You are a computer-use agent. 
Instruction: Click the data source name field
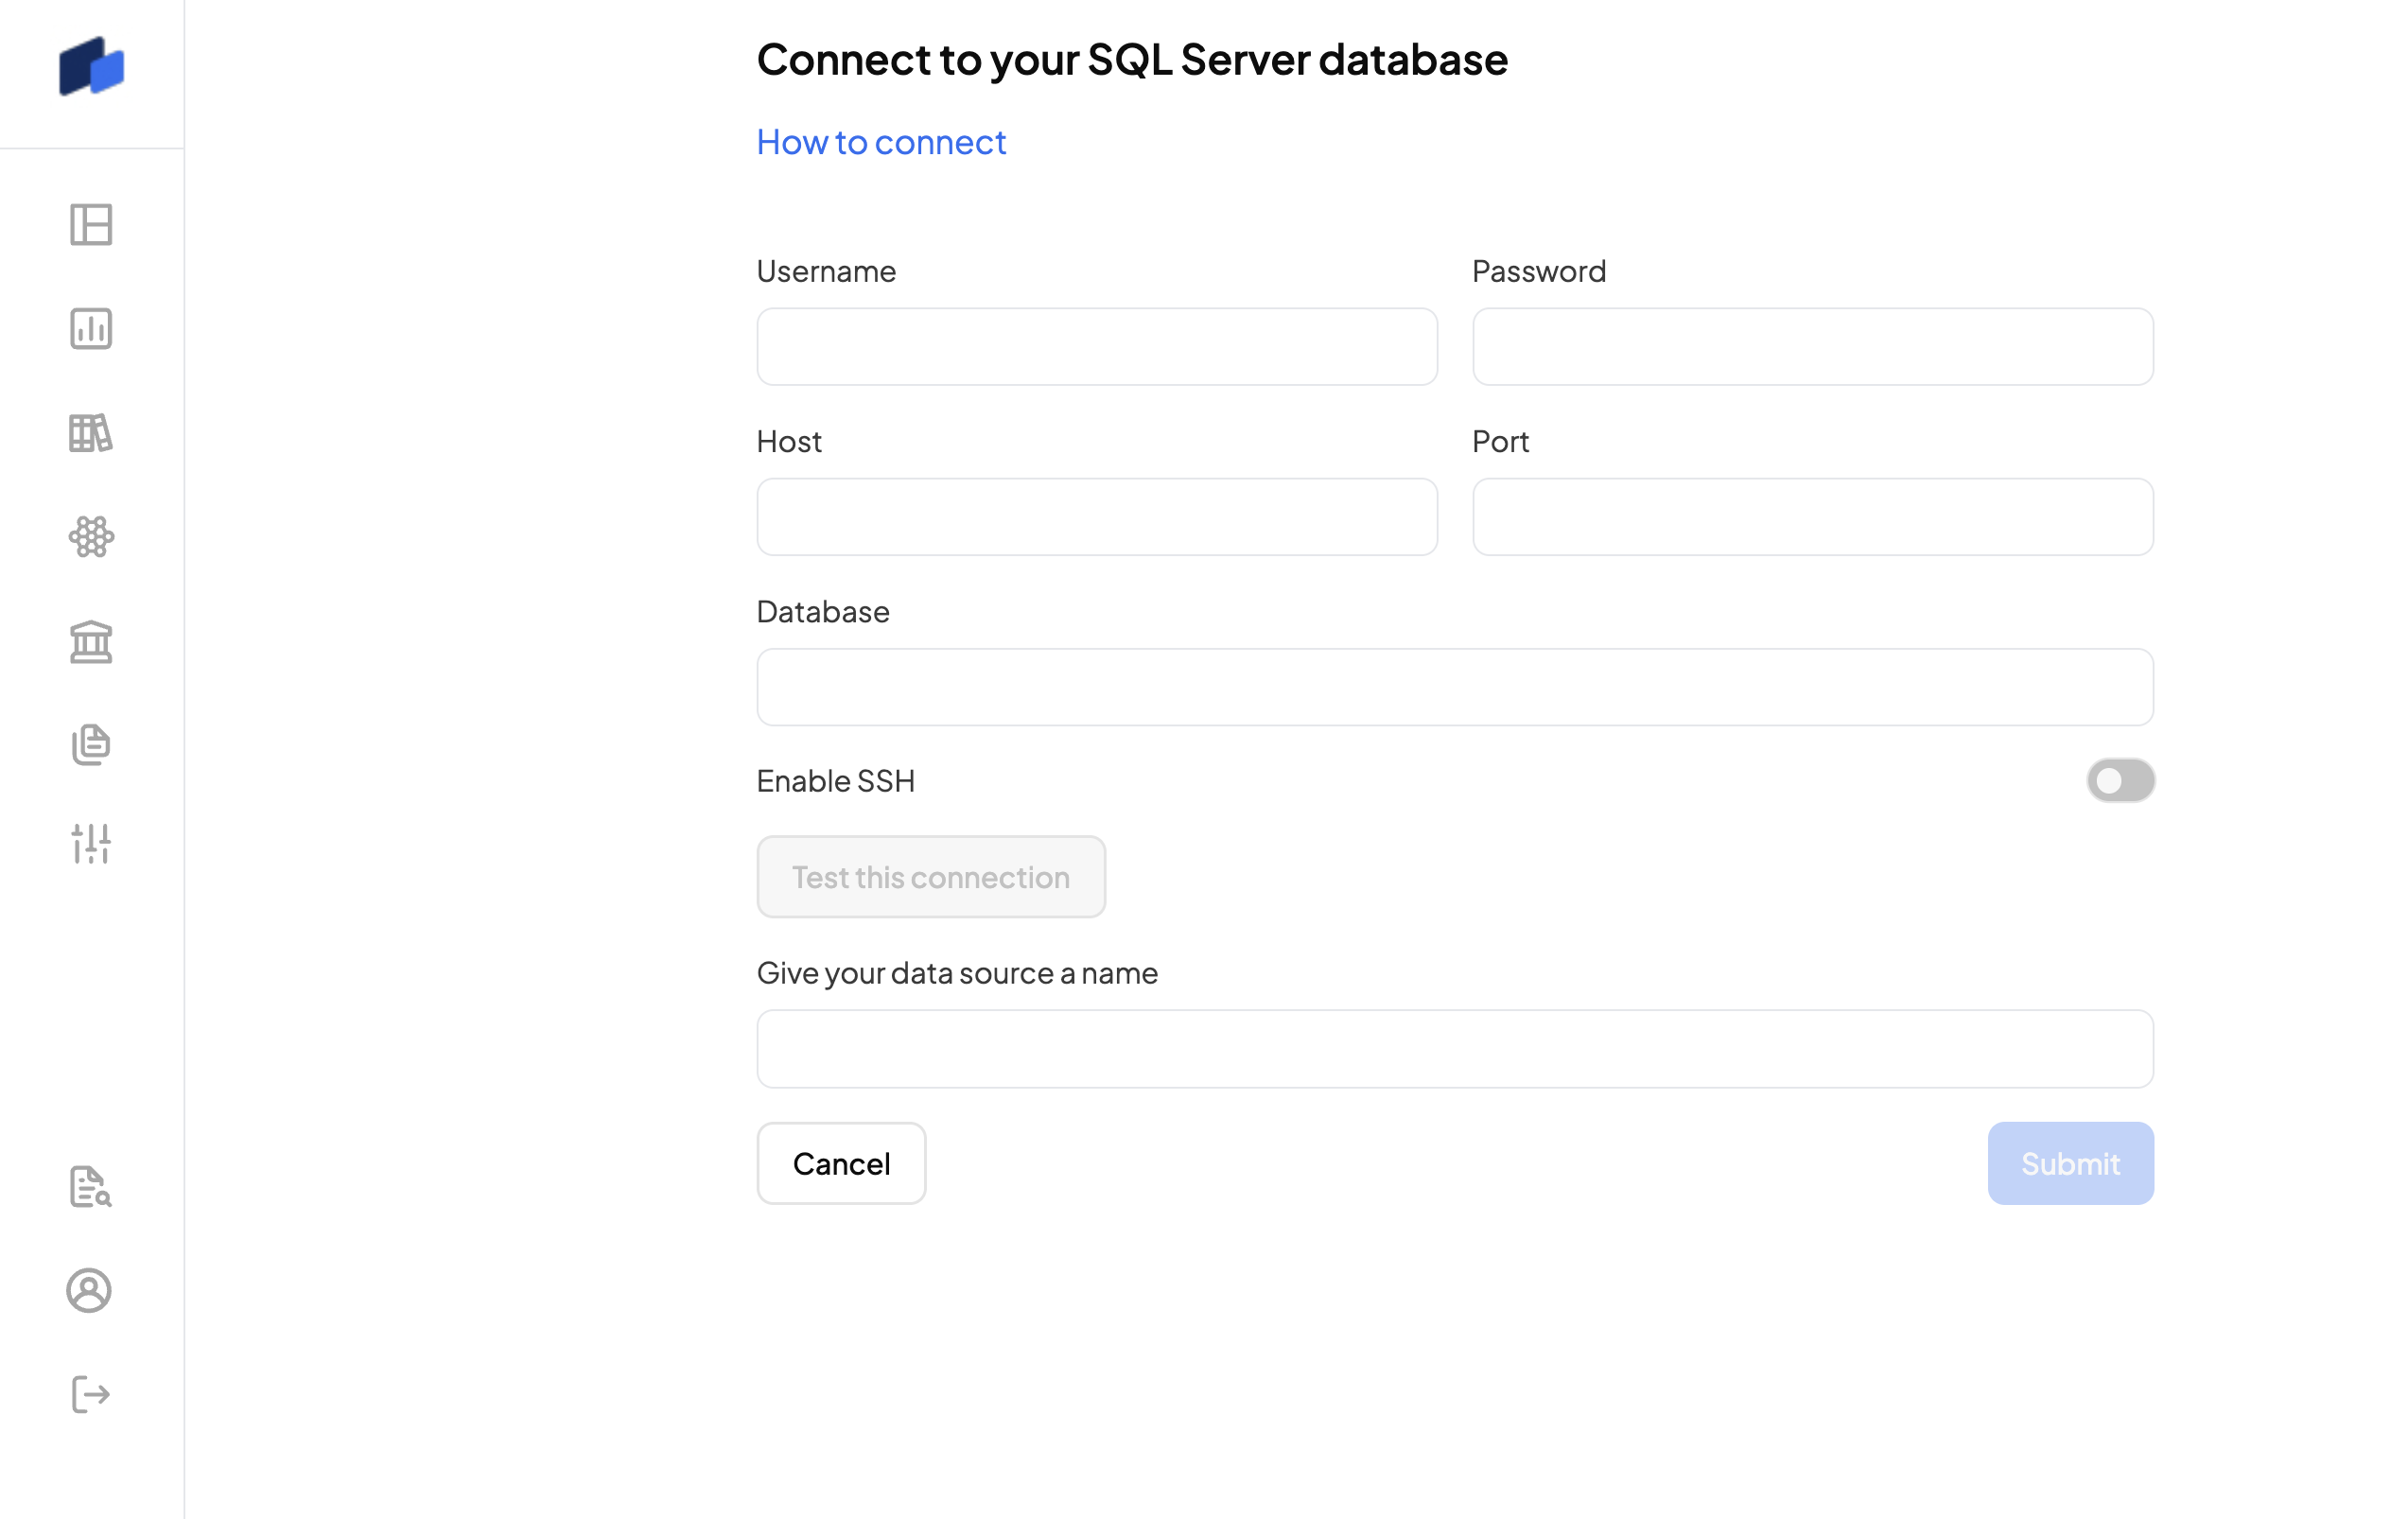pyautogui.click(x=1455, y=1049)
